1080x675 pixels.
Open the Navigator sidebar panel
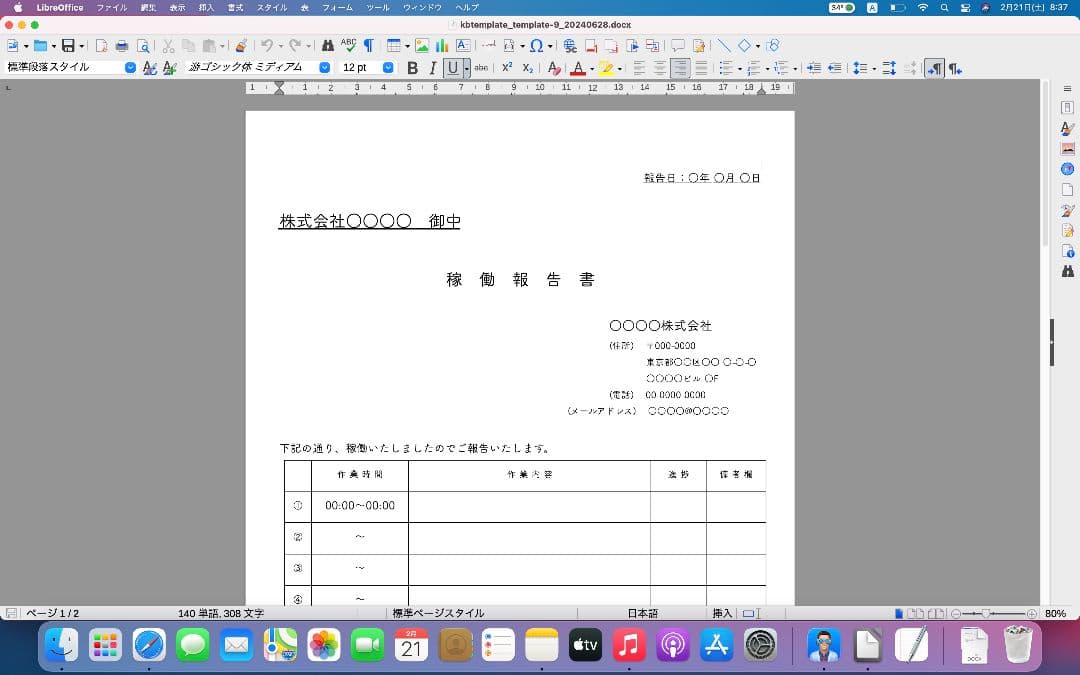tap(1067, 169)
